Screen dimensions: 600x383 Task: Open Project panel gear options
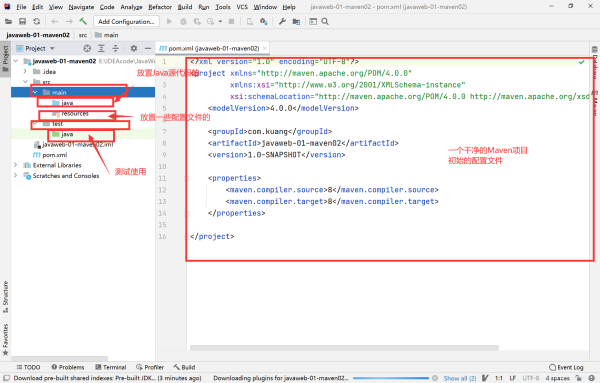point(134,48)
